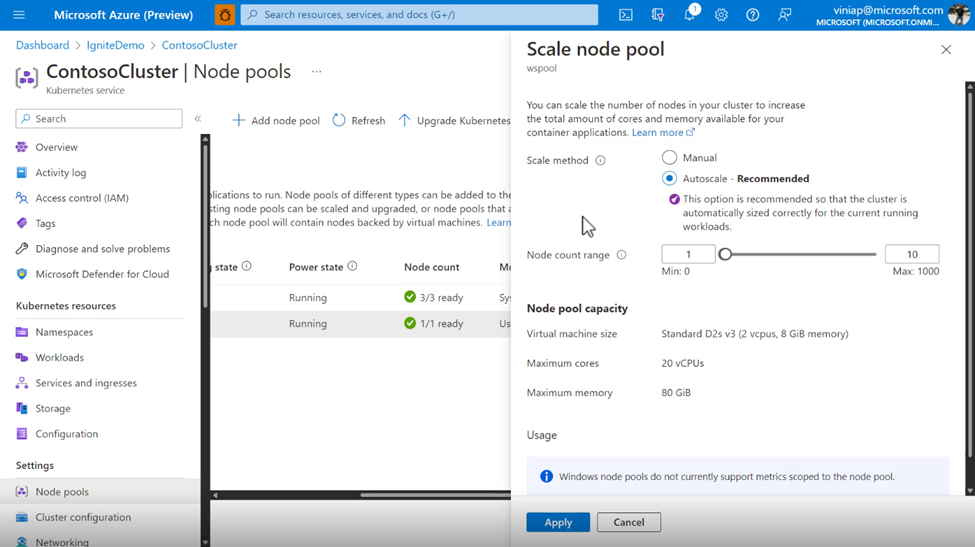This screenshot has width=975, height=547.
Task: Open Tags in the left menu
Action: click(x=45, y=224)
